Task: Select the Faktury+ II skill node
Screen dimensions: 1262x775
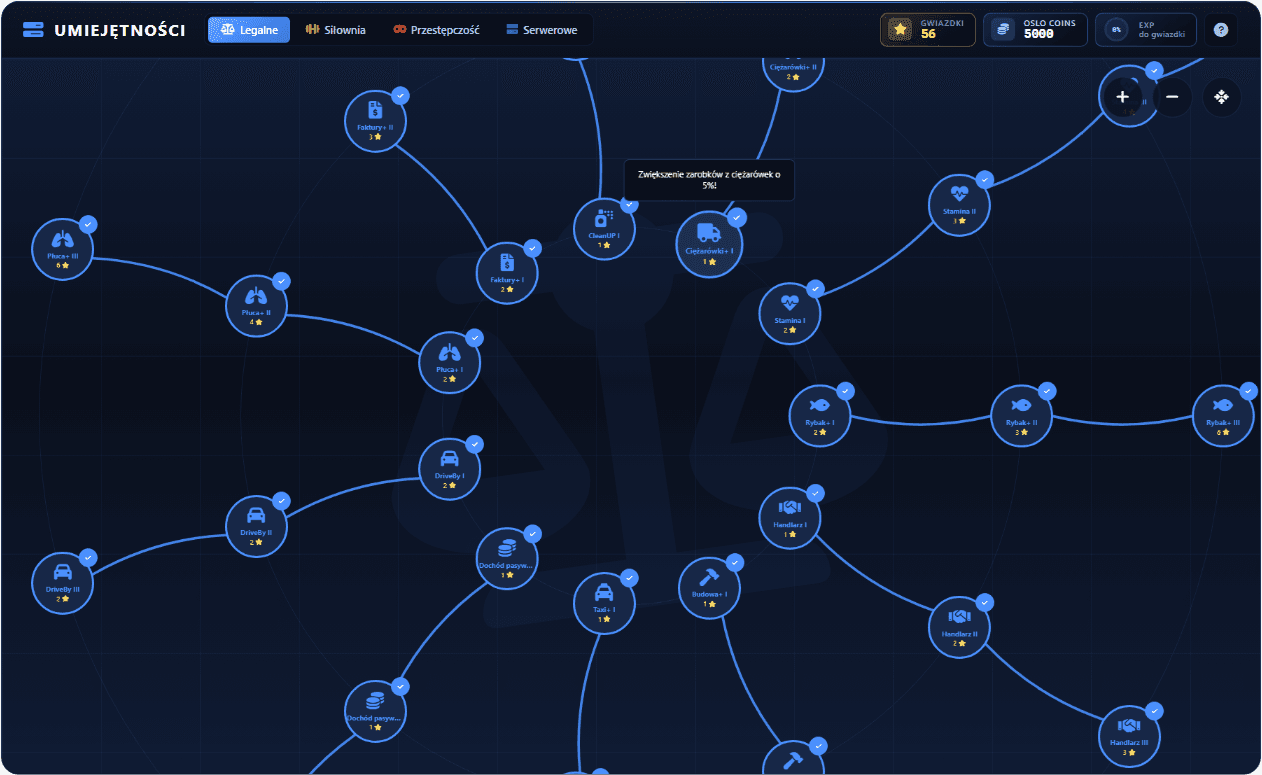Action: [x=375, y=120]
